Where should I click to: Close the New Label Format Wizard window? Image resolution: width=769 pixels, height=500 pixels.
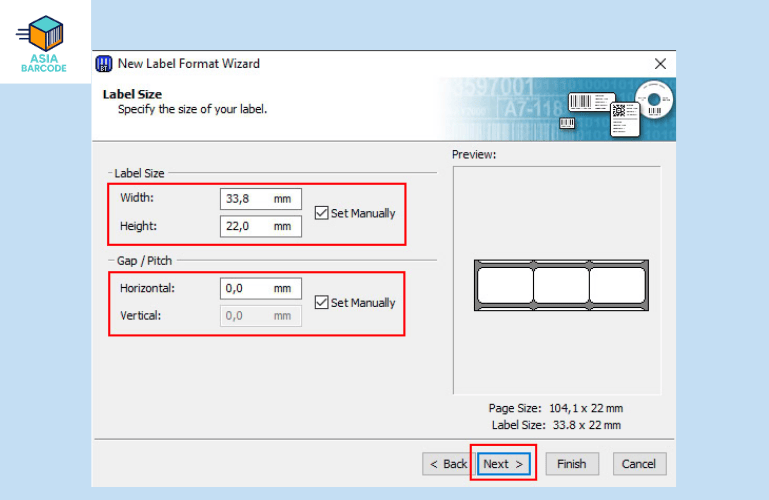(660, 63)
